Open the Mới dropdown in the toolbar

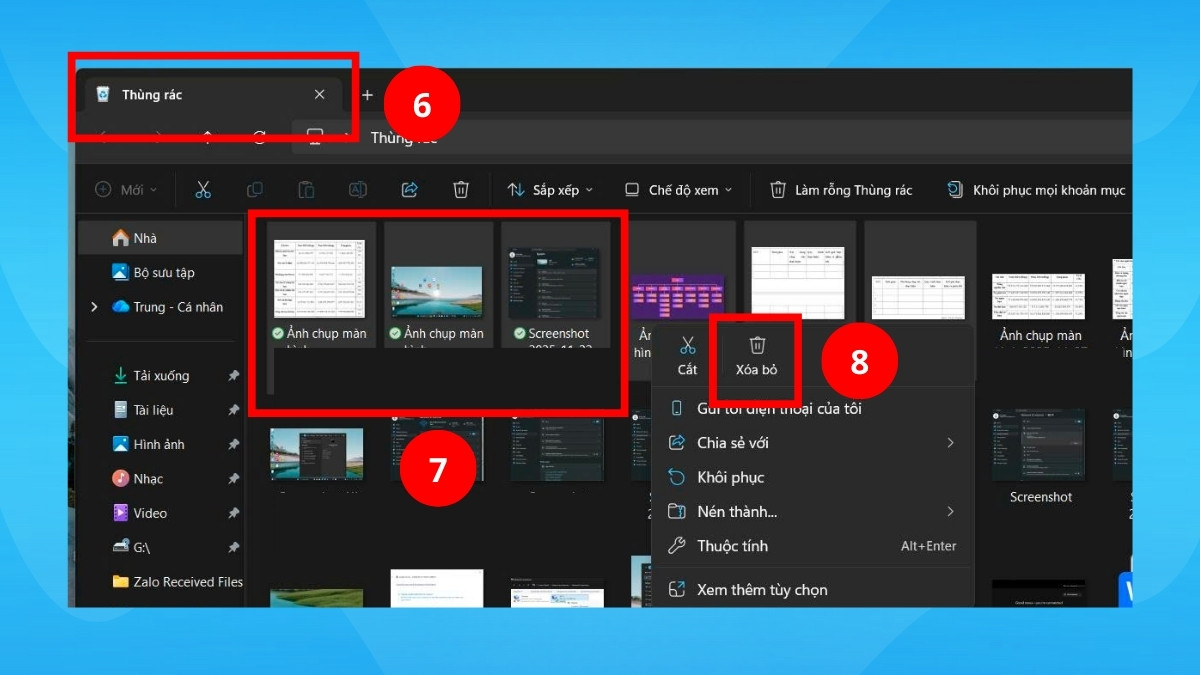coord(127,190)
